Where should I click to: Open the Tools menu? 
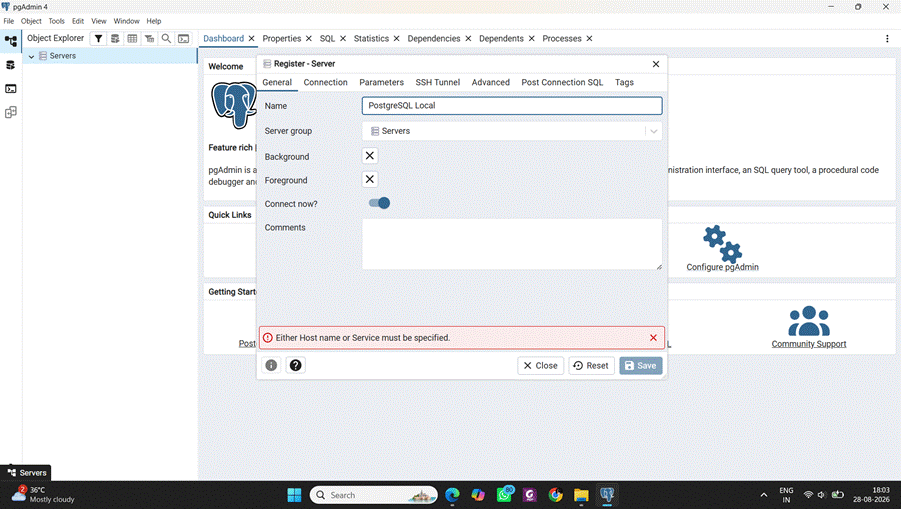click(56, 21)
